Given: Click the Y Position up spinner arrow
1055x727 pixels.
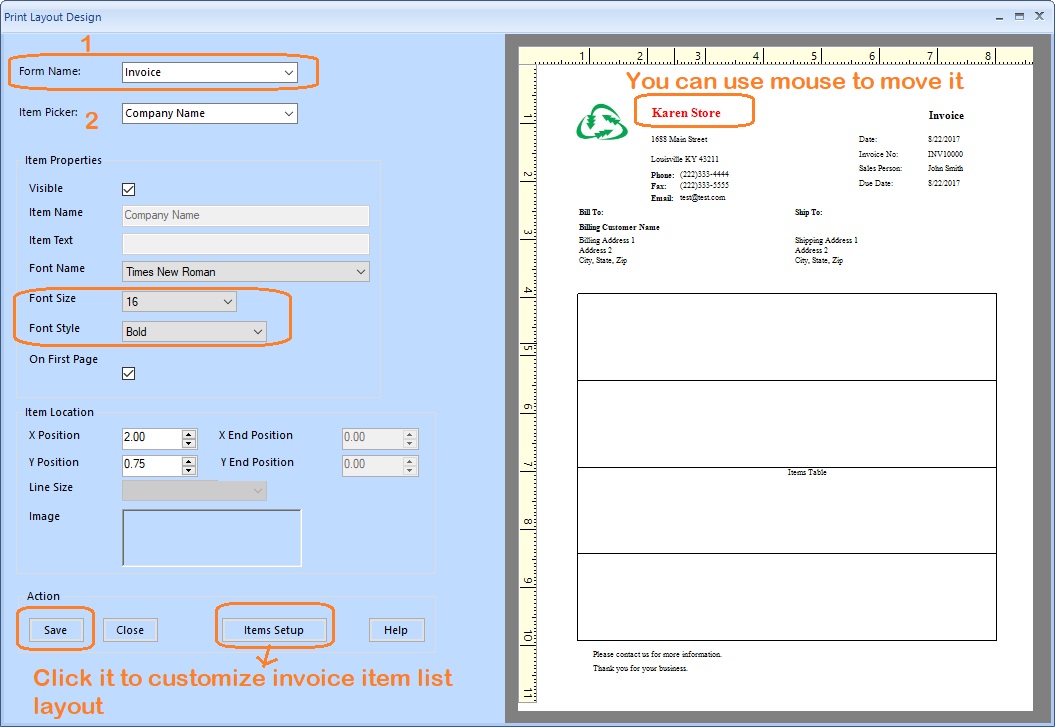Looking at the screenshot, I should [x=189, y=461].
